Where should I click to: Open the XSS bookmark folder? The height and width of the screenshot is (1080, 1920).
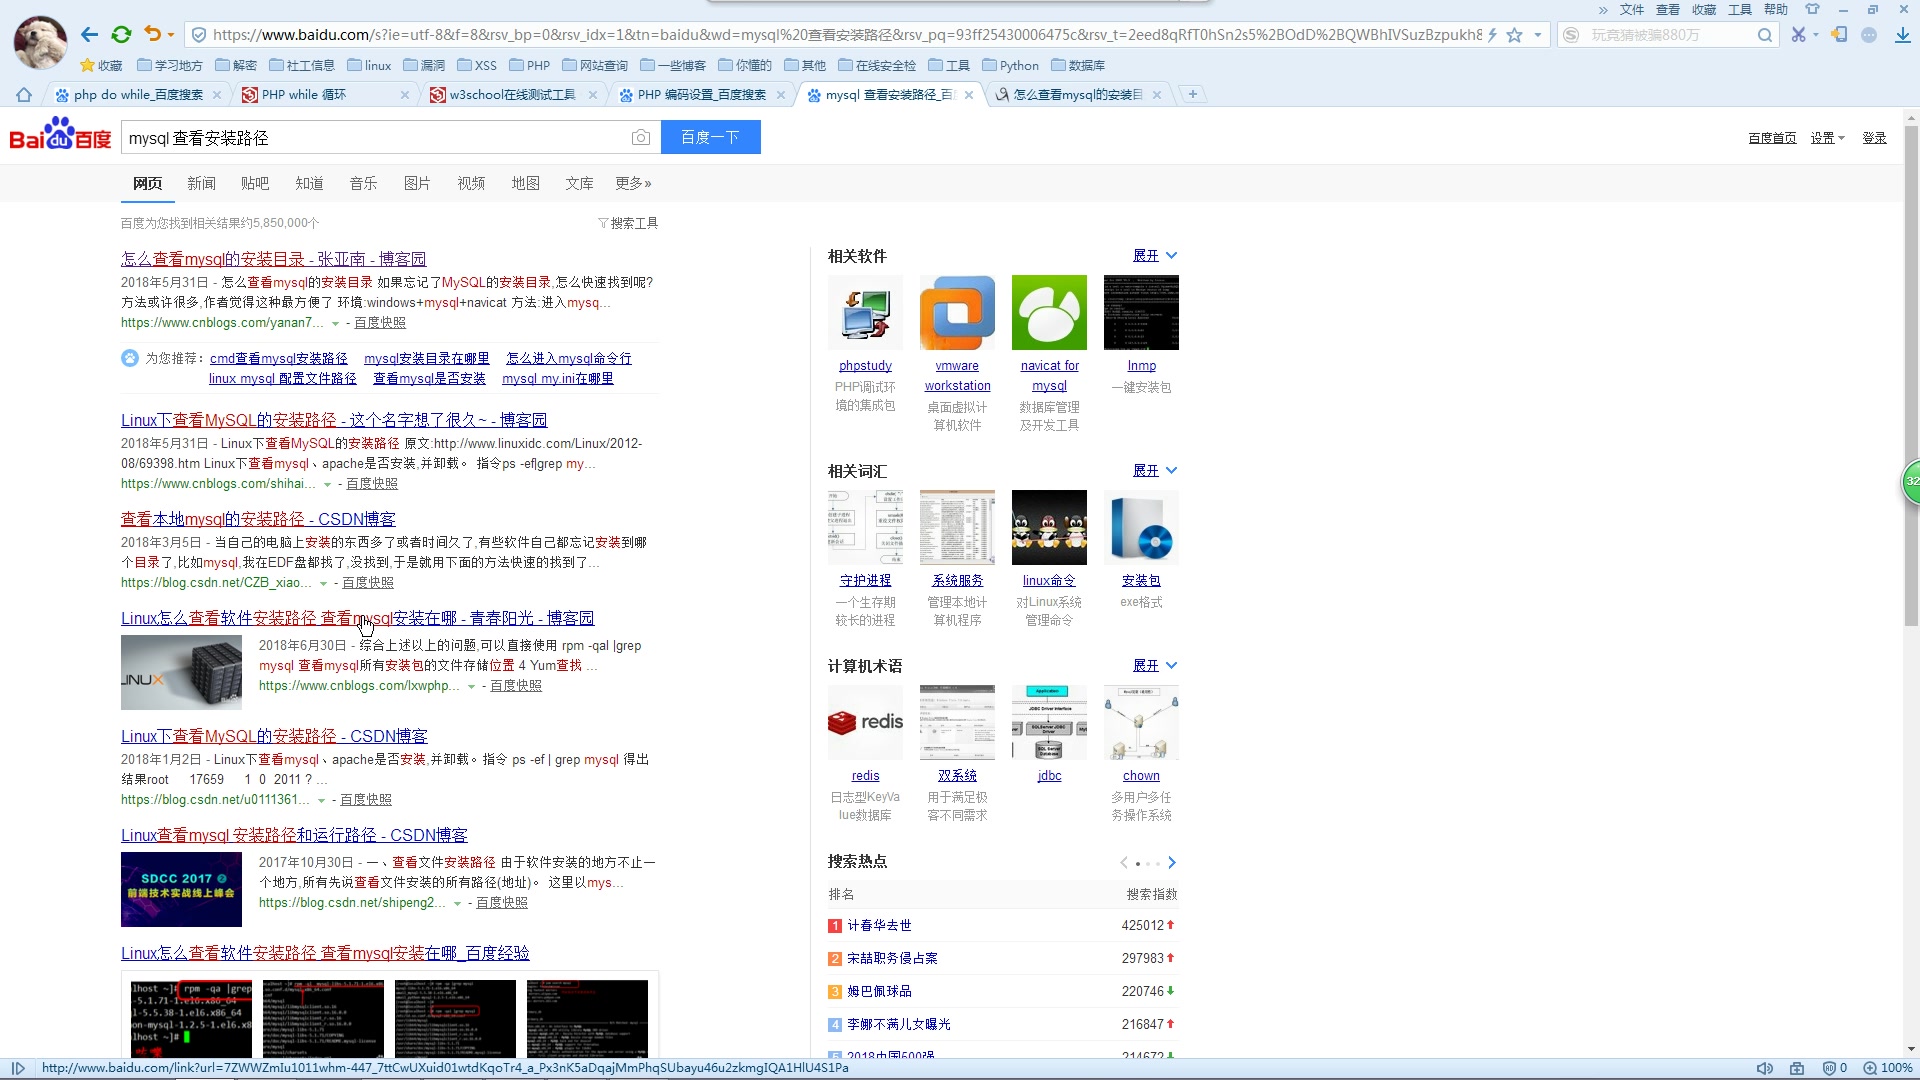(477, 66)
